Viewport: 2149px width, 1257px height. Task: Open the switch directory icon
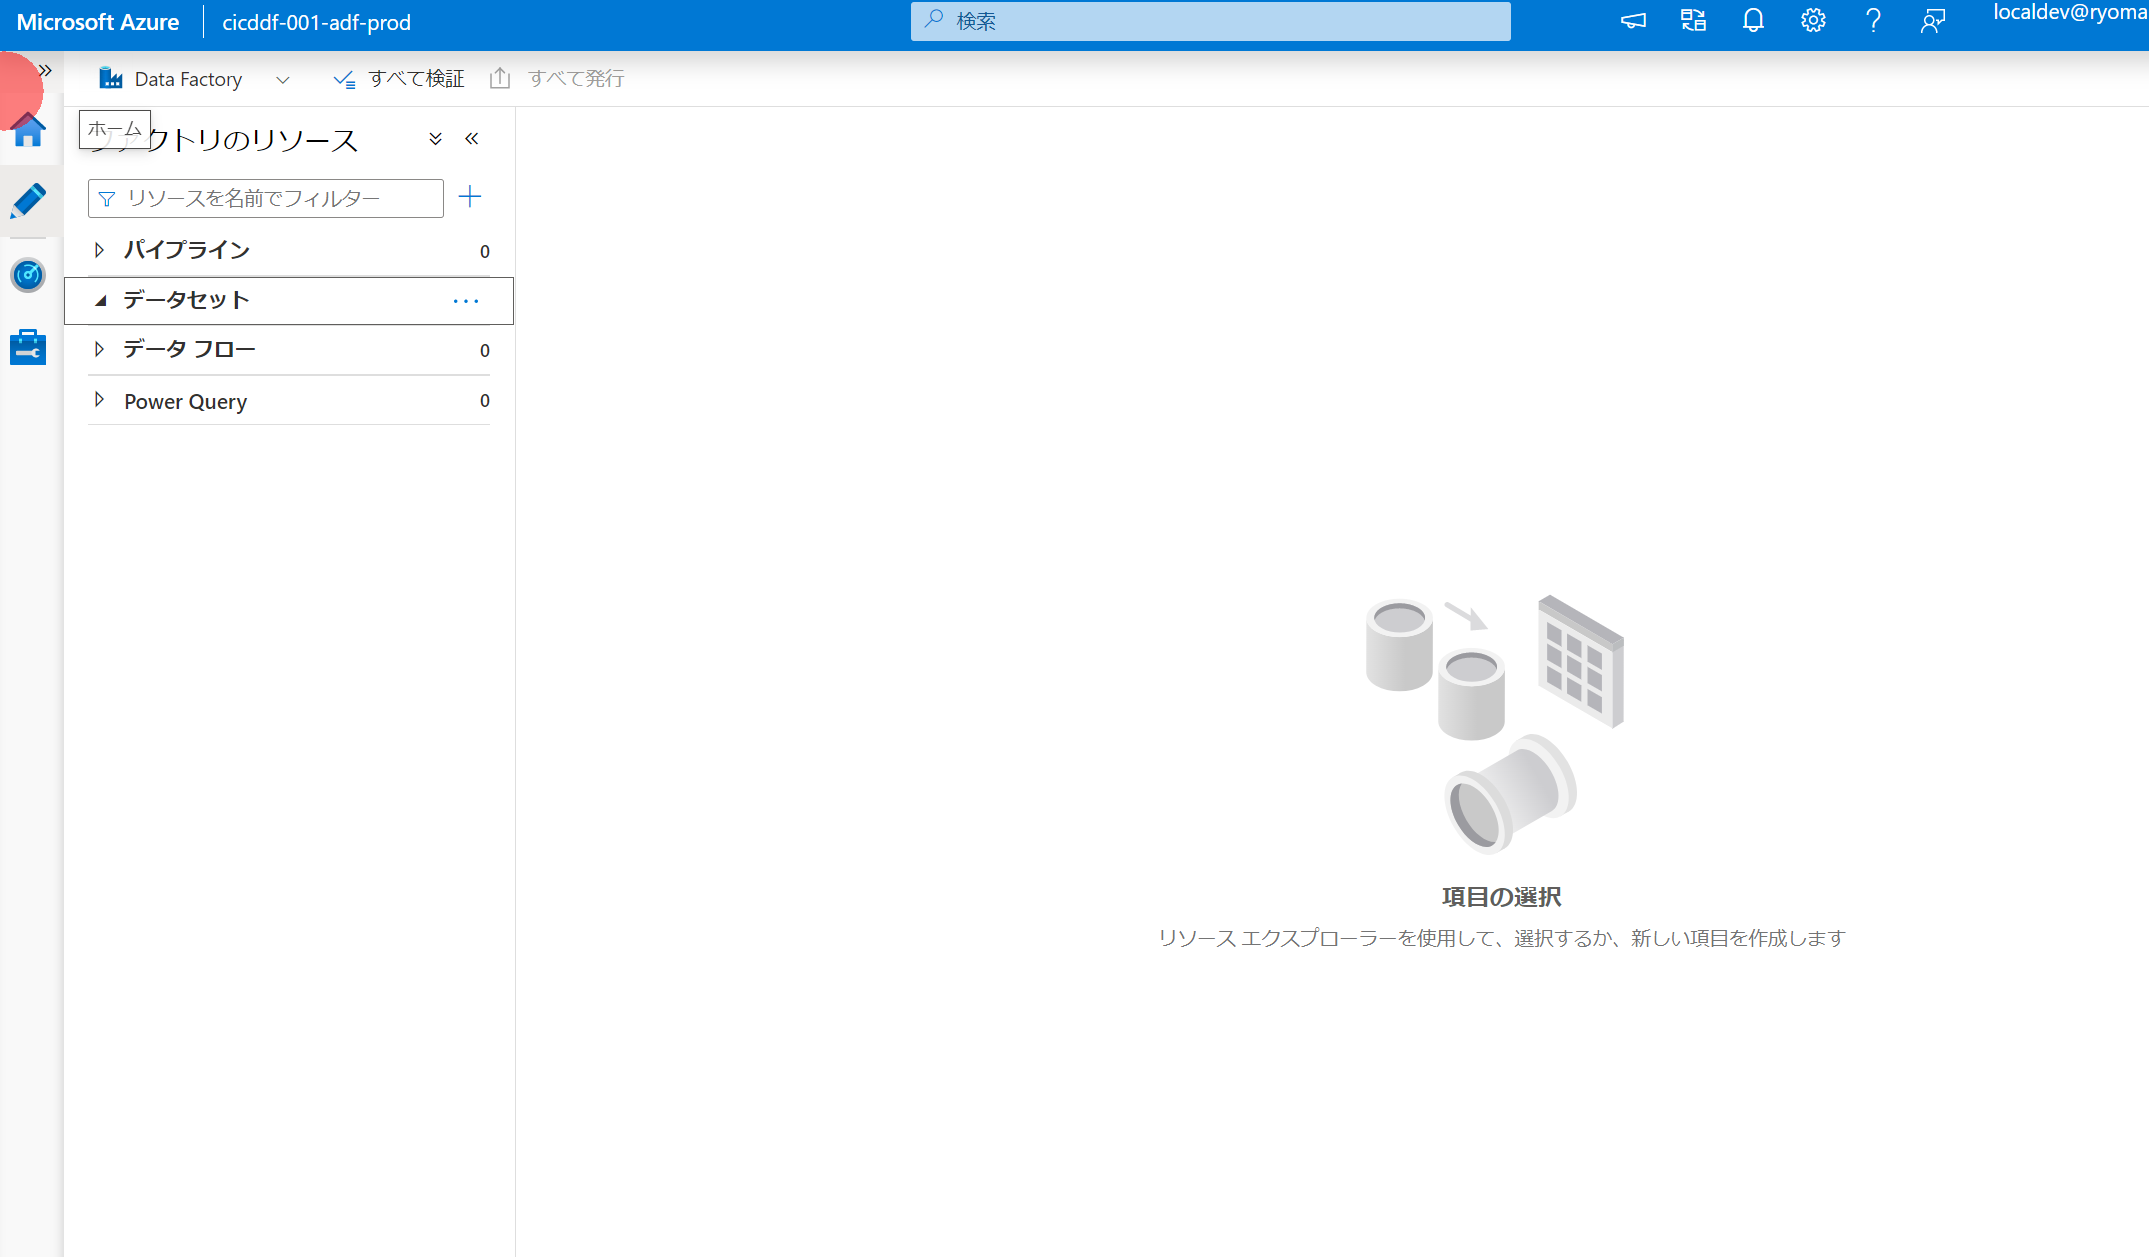(1692, 21)
